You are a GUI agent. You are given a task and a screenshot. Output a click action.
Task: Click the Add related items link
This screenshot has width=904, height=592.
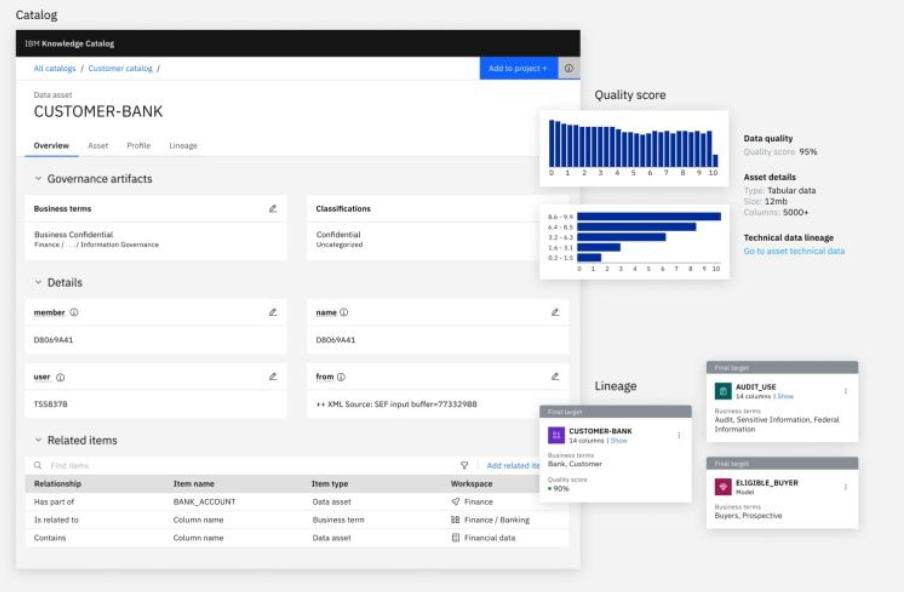coord(514,466)
